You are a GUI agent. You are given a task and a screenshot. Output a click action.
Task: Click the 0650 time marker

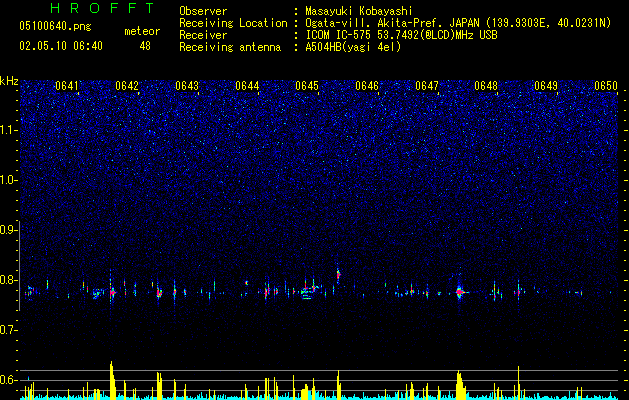coord(606,86)
